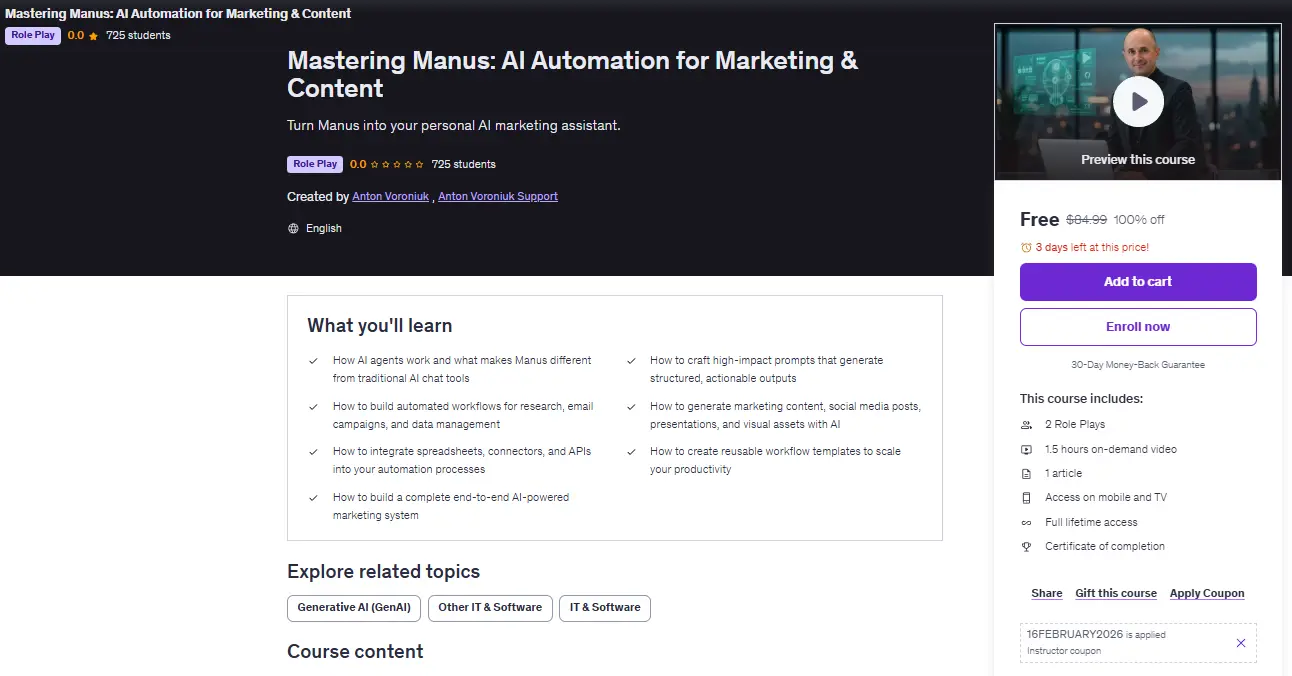Click the '1 article' text

(1063, 473)
